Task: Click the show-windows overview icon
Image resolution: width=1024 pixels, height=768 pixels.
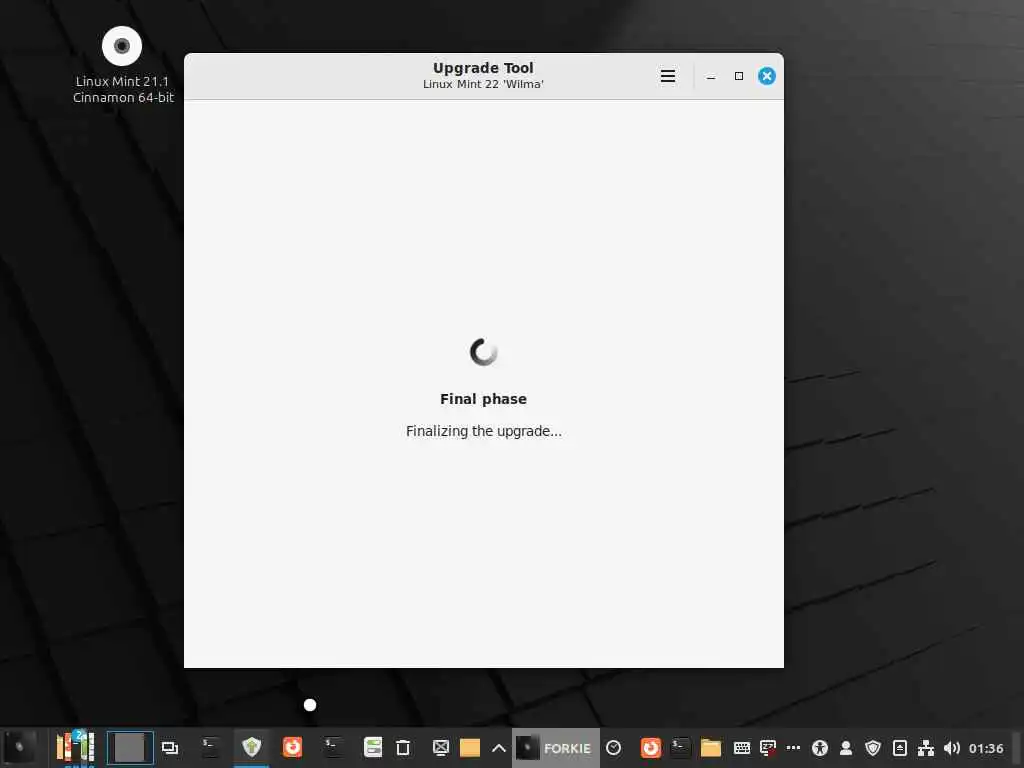Action: point(170,748)
